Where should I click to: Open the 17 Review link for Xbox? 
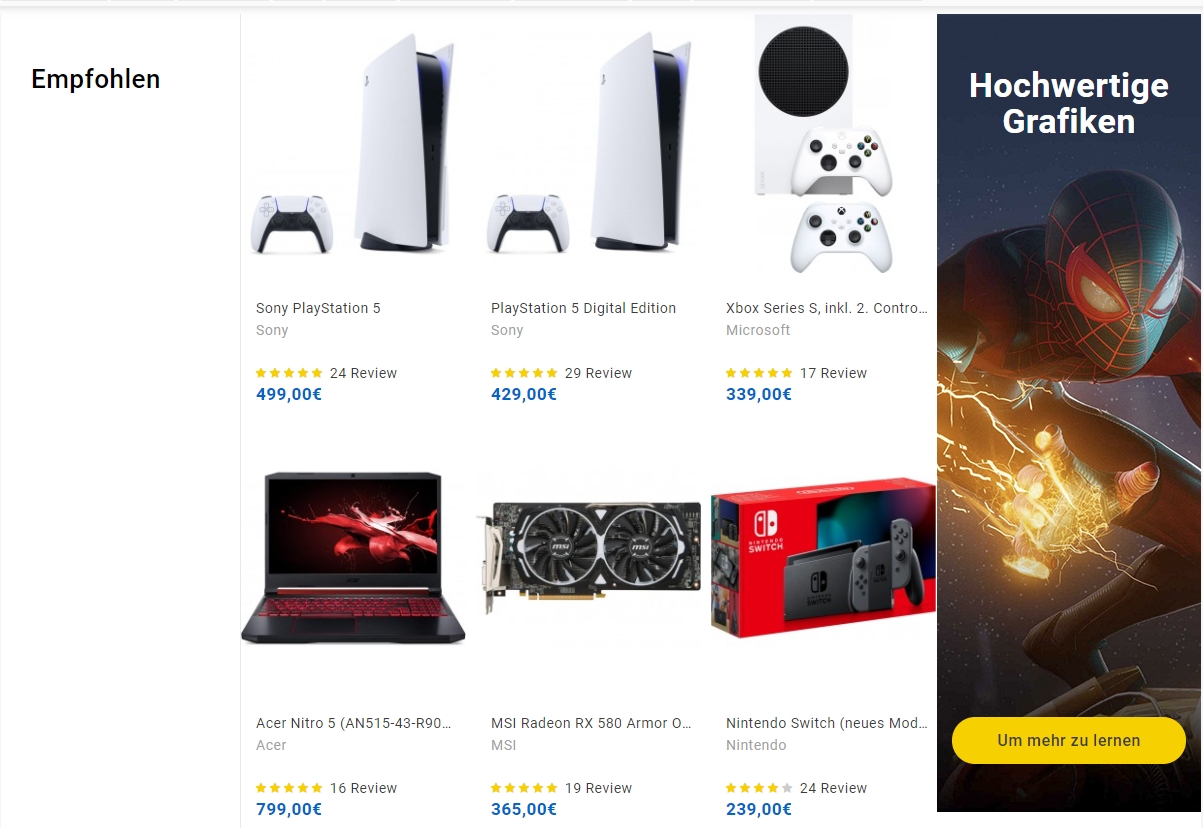tap(833, 373)
